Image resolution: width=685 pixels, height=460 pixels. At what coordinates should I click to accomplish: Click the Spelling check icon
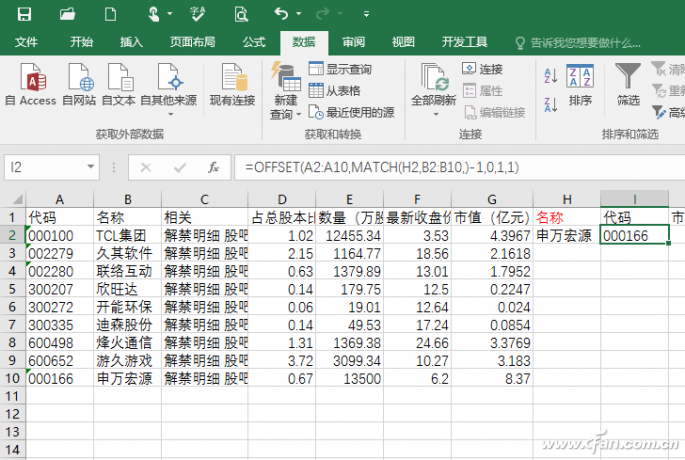click(x=198, y=14)
